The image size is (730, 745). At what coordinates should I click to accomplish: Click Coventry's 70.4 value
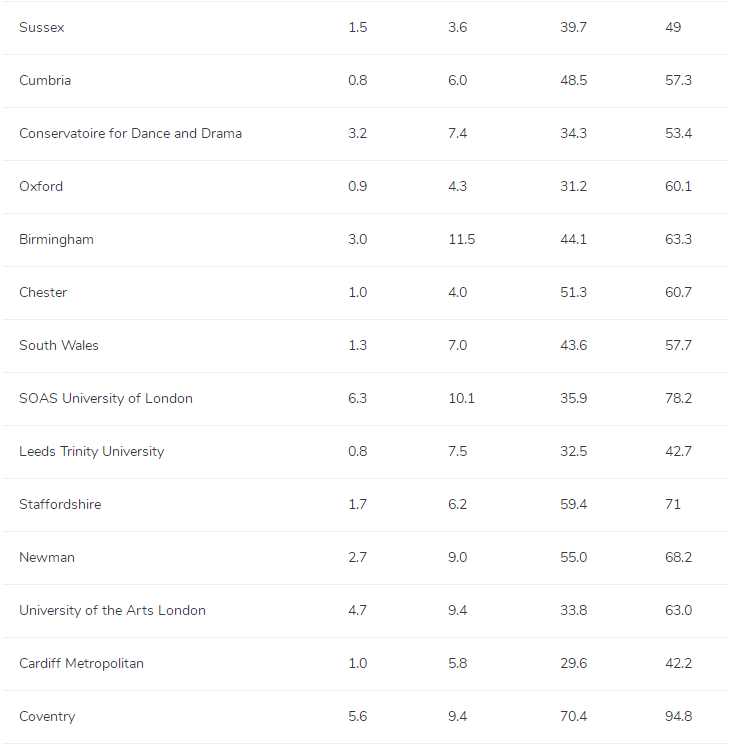tap(573, 717)
